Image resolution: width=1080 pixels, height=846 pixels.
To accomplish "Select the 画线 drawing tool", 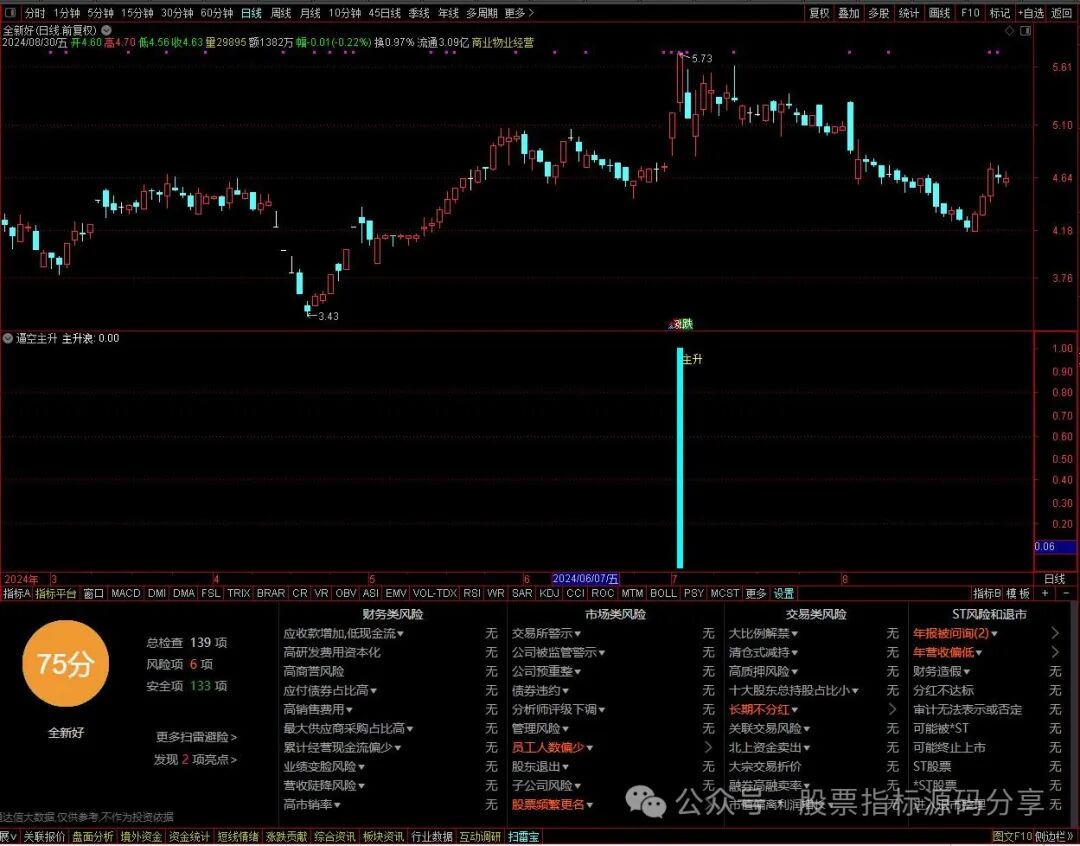I will pos(939,13).
